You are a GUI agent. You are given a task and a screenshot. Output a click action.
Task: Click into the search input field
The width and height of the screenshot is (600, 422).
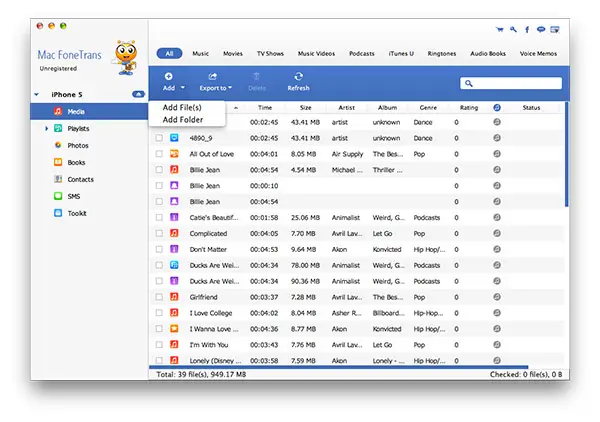511,83
